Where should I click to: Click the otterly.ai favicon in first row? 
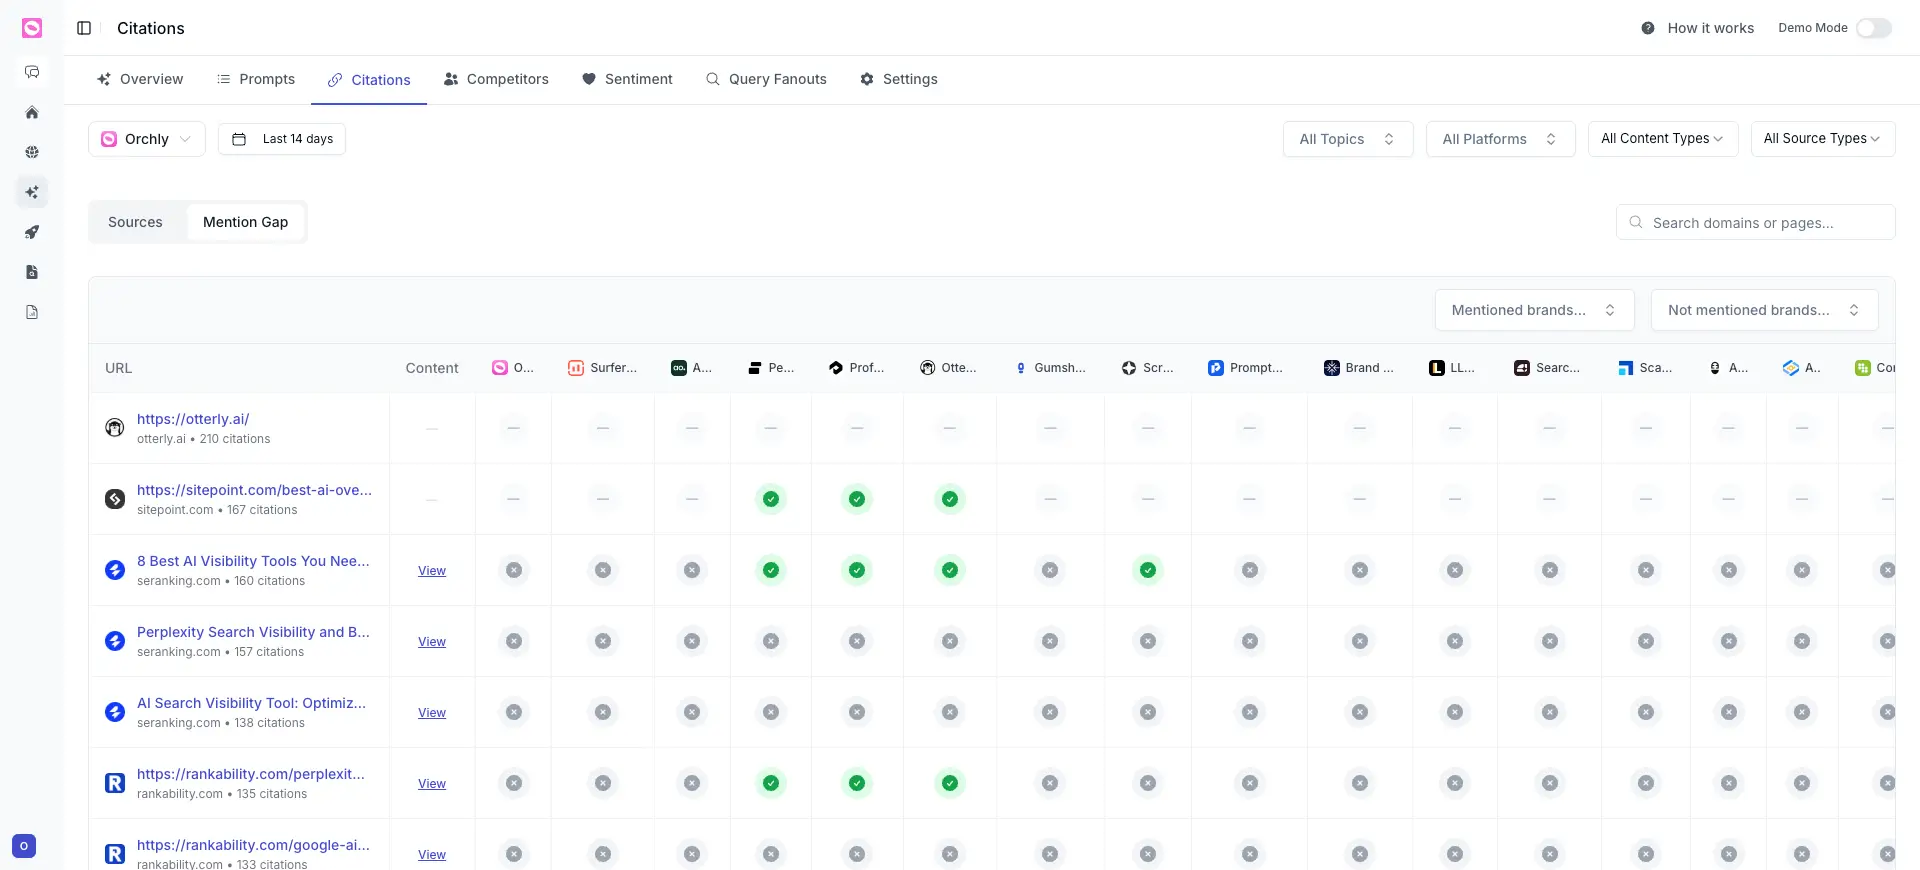pyautogui.click(x=115, y=428)
